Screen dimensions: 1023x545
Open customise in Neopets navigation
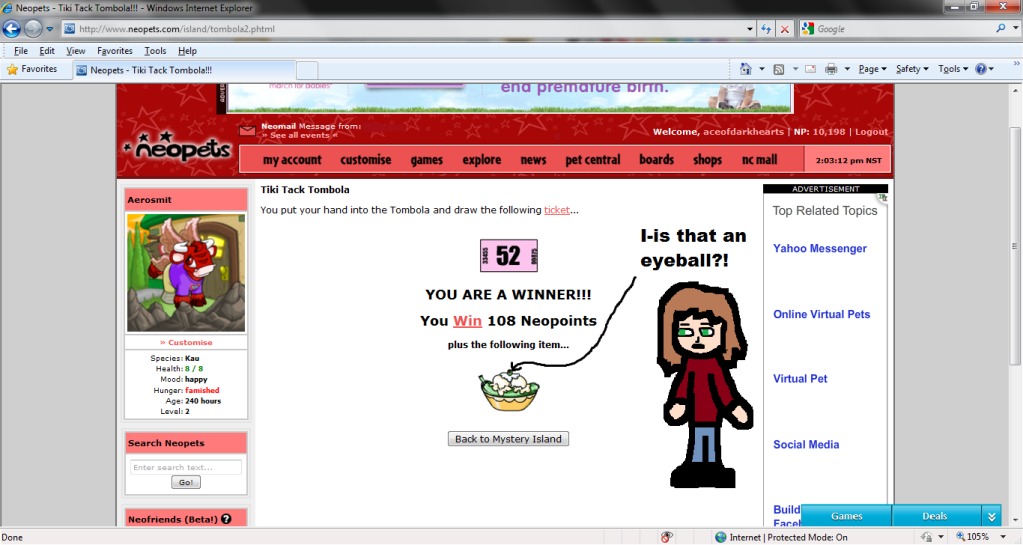[365, 160]
